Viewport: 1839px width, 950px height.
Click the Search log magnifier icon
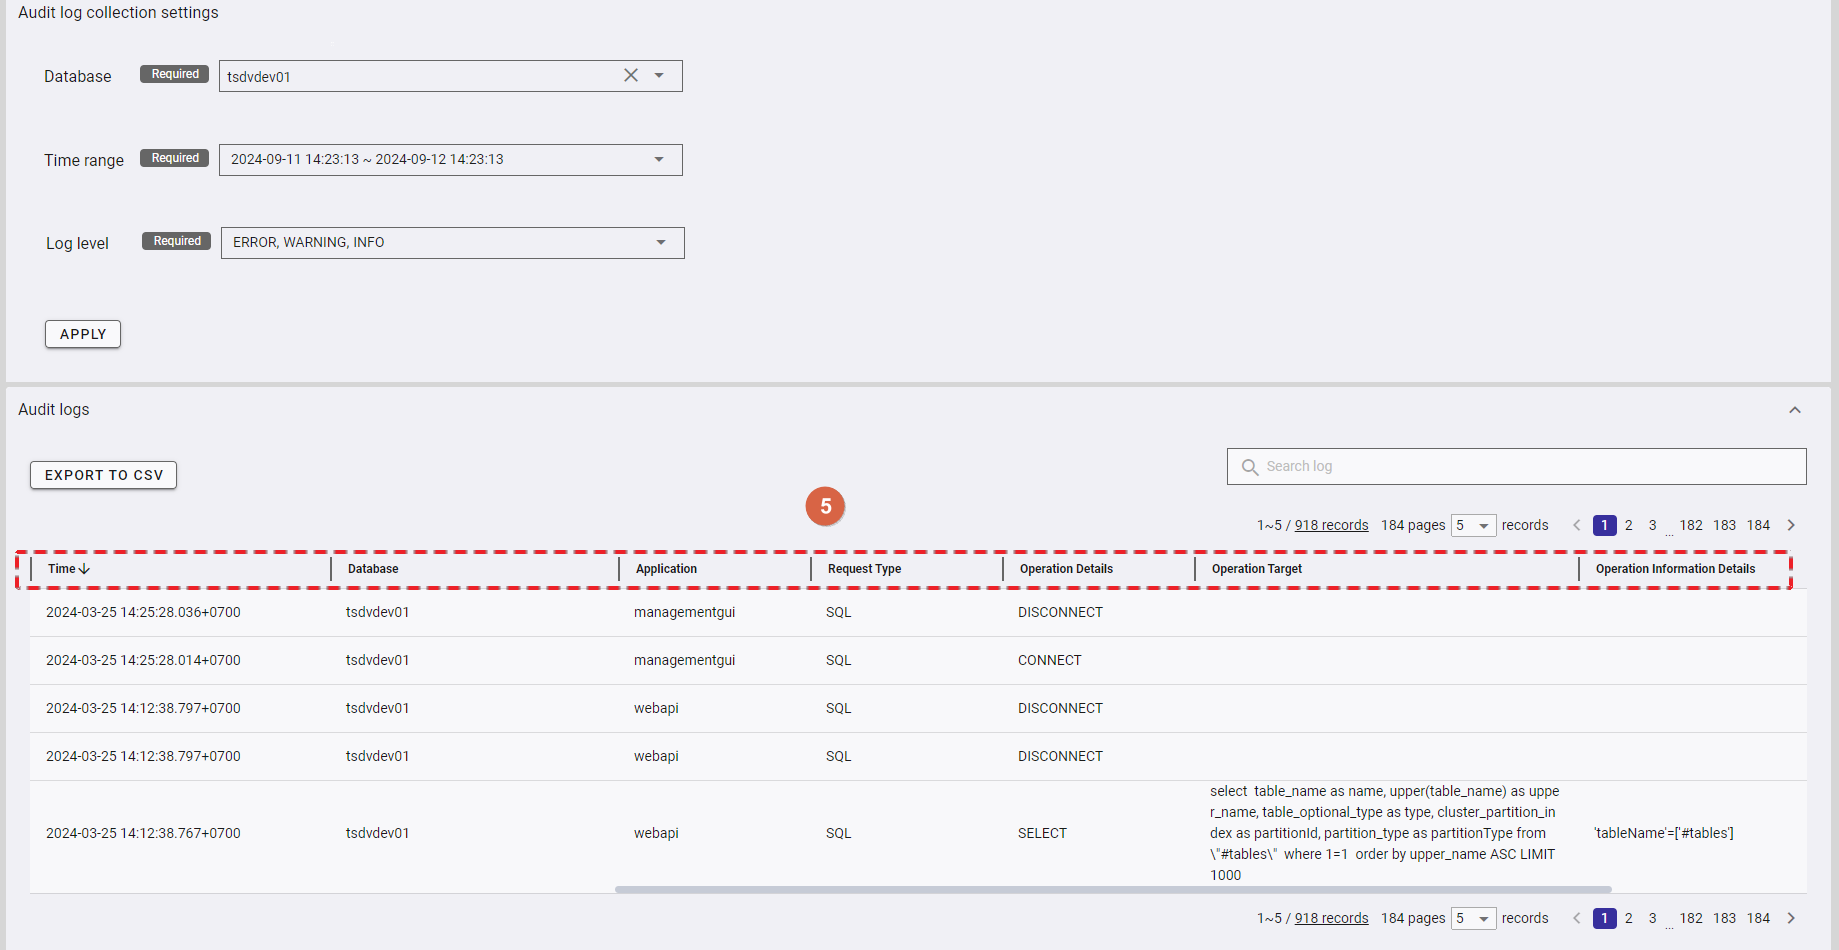click(x=1249, y=467)
